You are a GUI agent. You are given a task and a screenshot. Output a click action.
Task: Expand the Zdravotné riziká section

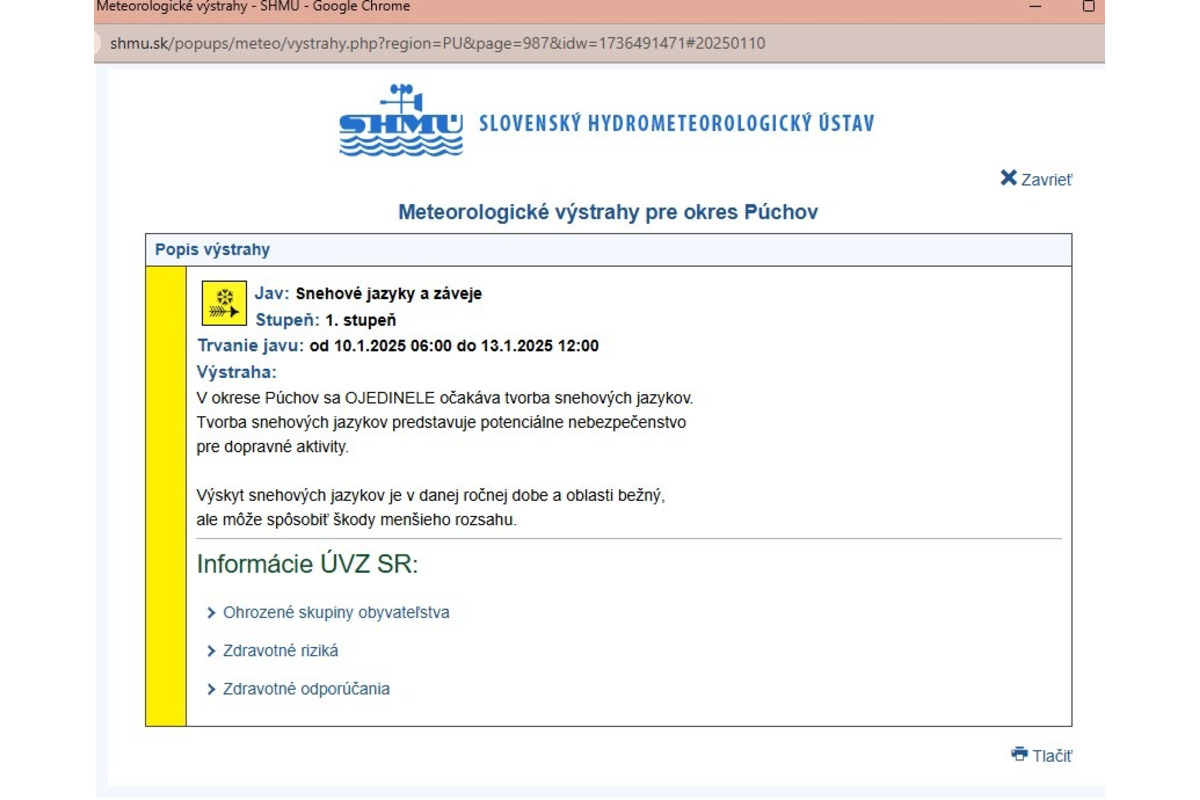pyautogui.click(x=280, y=651)
